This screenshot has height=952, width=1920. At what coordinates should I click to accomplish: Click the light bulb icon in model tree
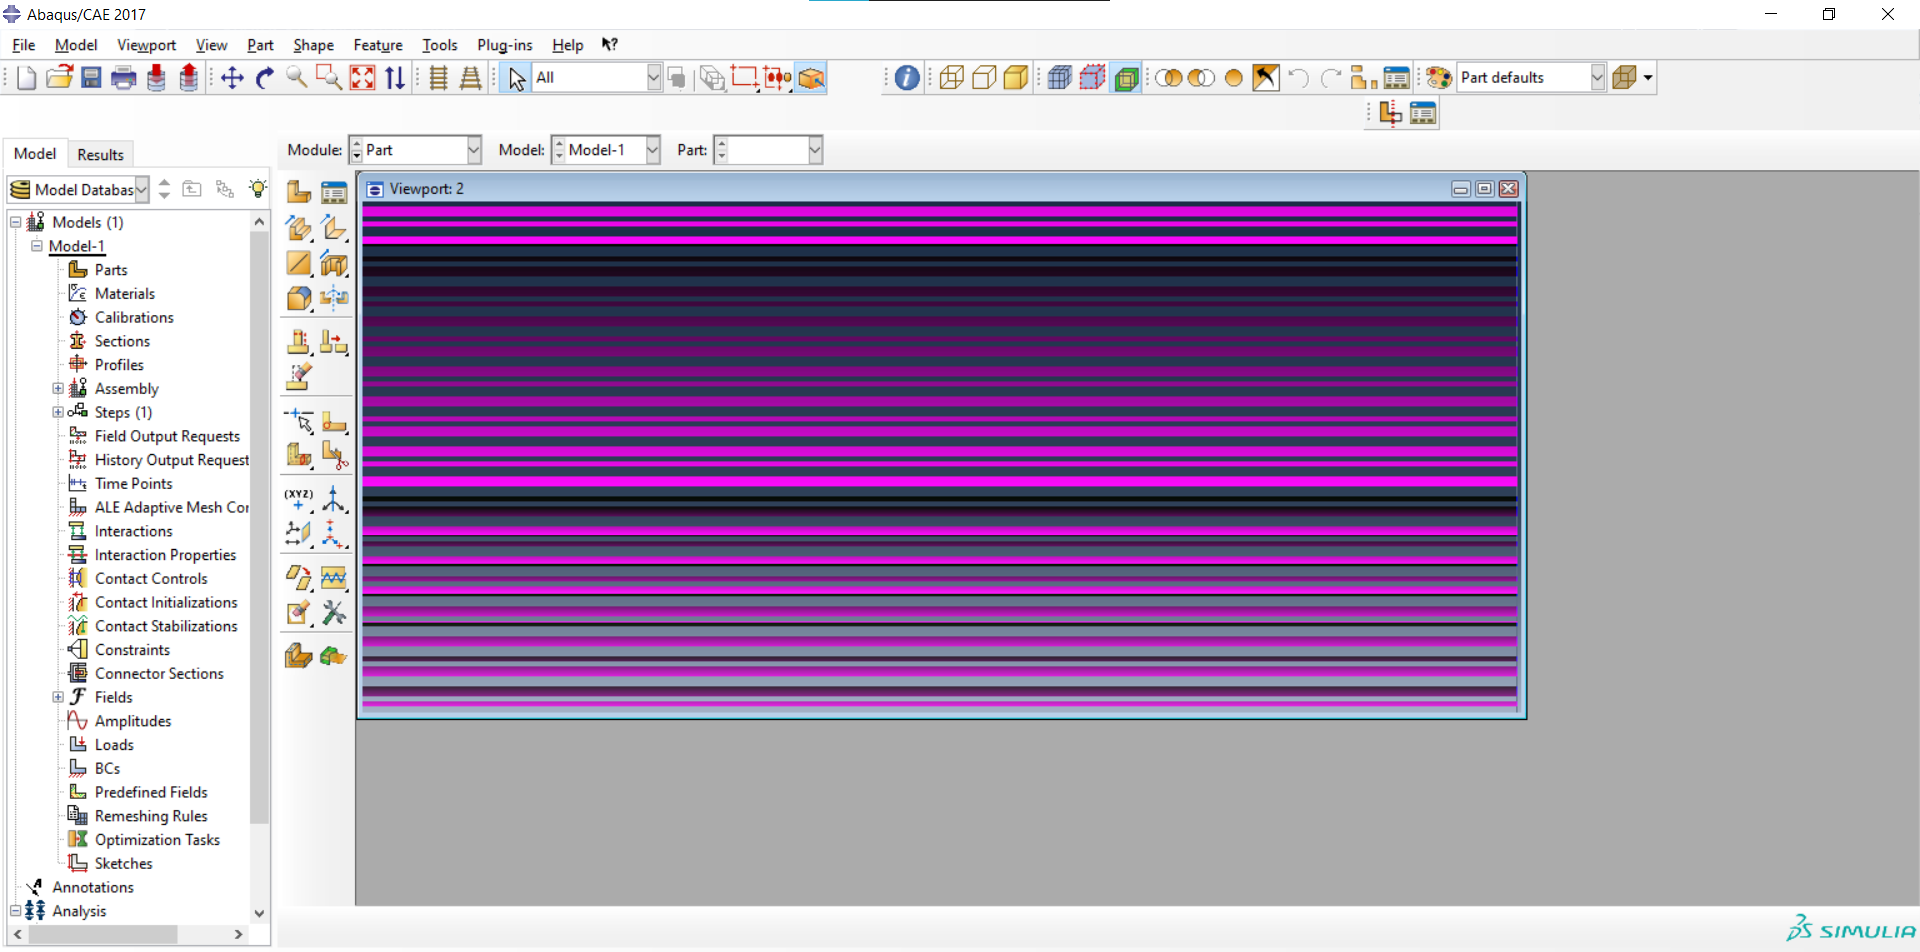point(258,189)
